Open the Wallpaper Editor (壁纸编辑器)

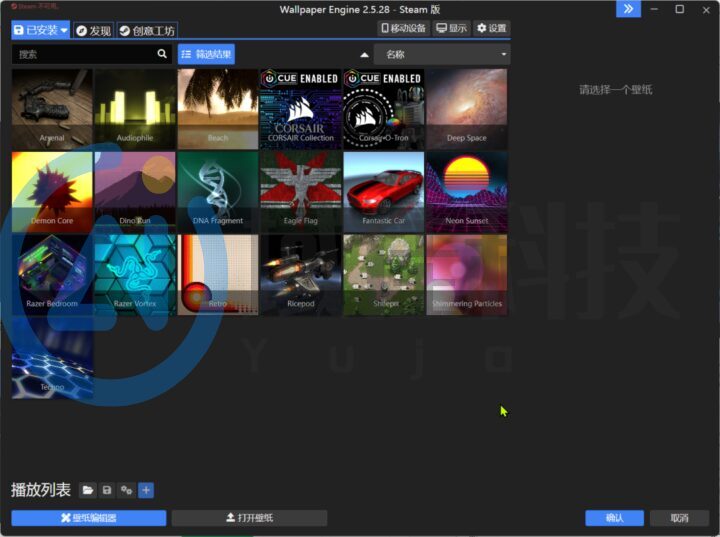click(x=89, y=518)
